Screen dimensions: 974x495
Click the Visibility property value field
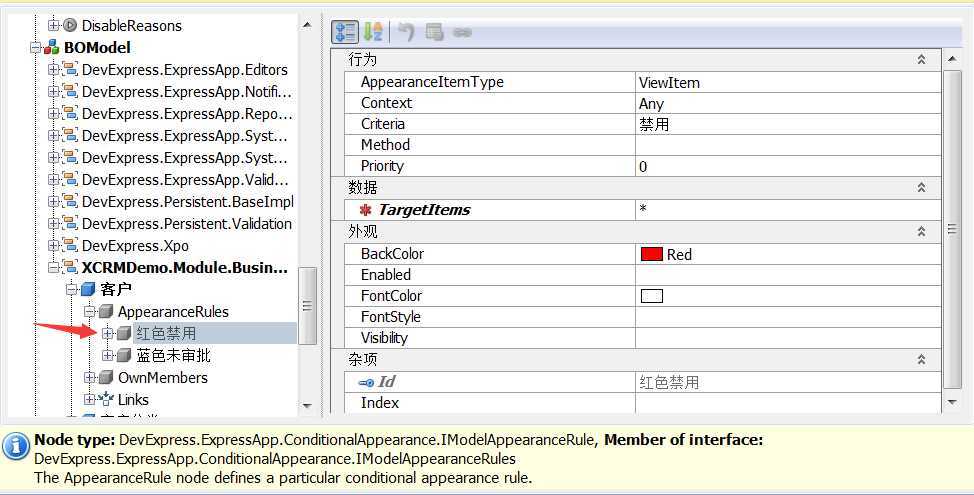pyautogui.click(x=788, y=338)
